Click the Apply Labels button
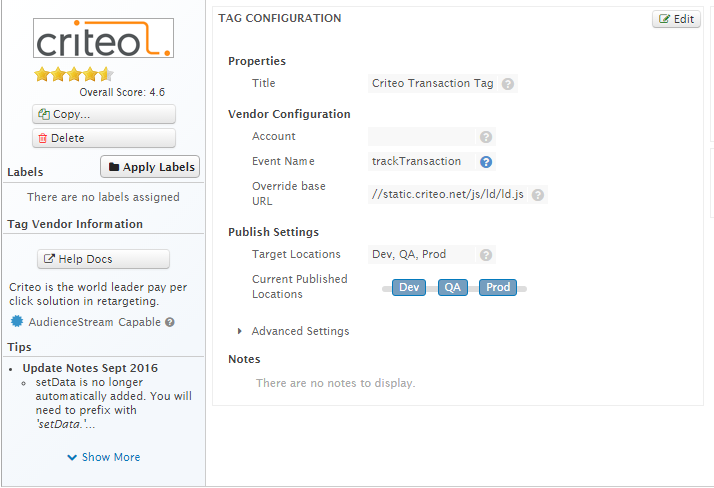The image size is (714, 488). pyautogui.click(x=150, y=167)
